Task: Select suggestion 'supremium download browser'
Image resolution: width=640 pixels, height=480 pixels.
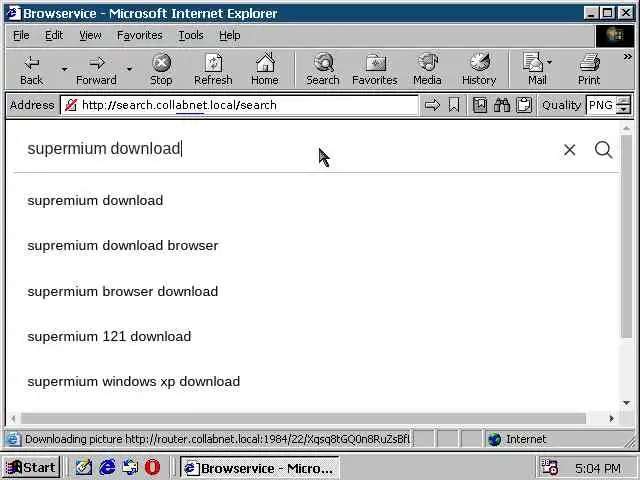Action: (x=123, y=246)
